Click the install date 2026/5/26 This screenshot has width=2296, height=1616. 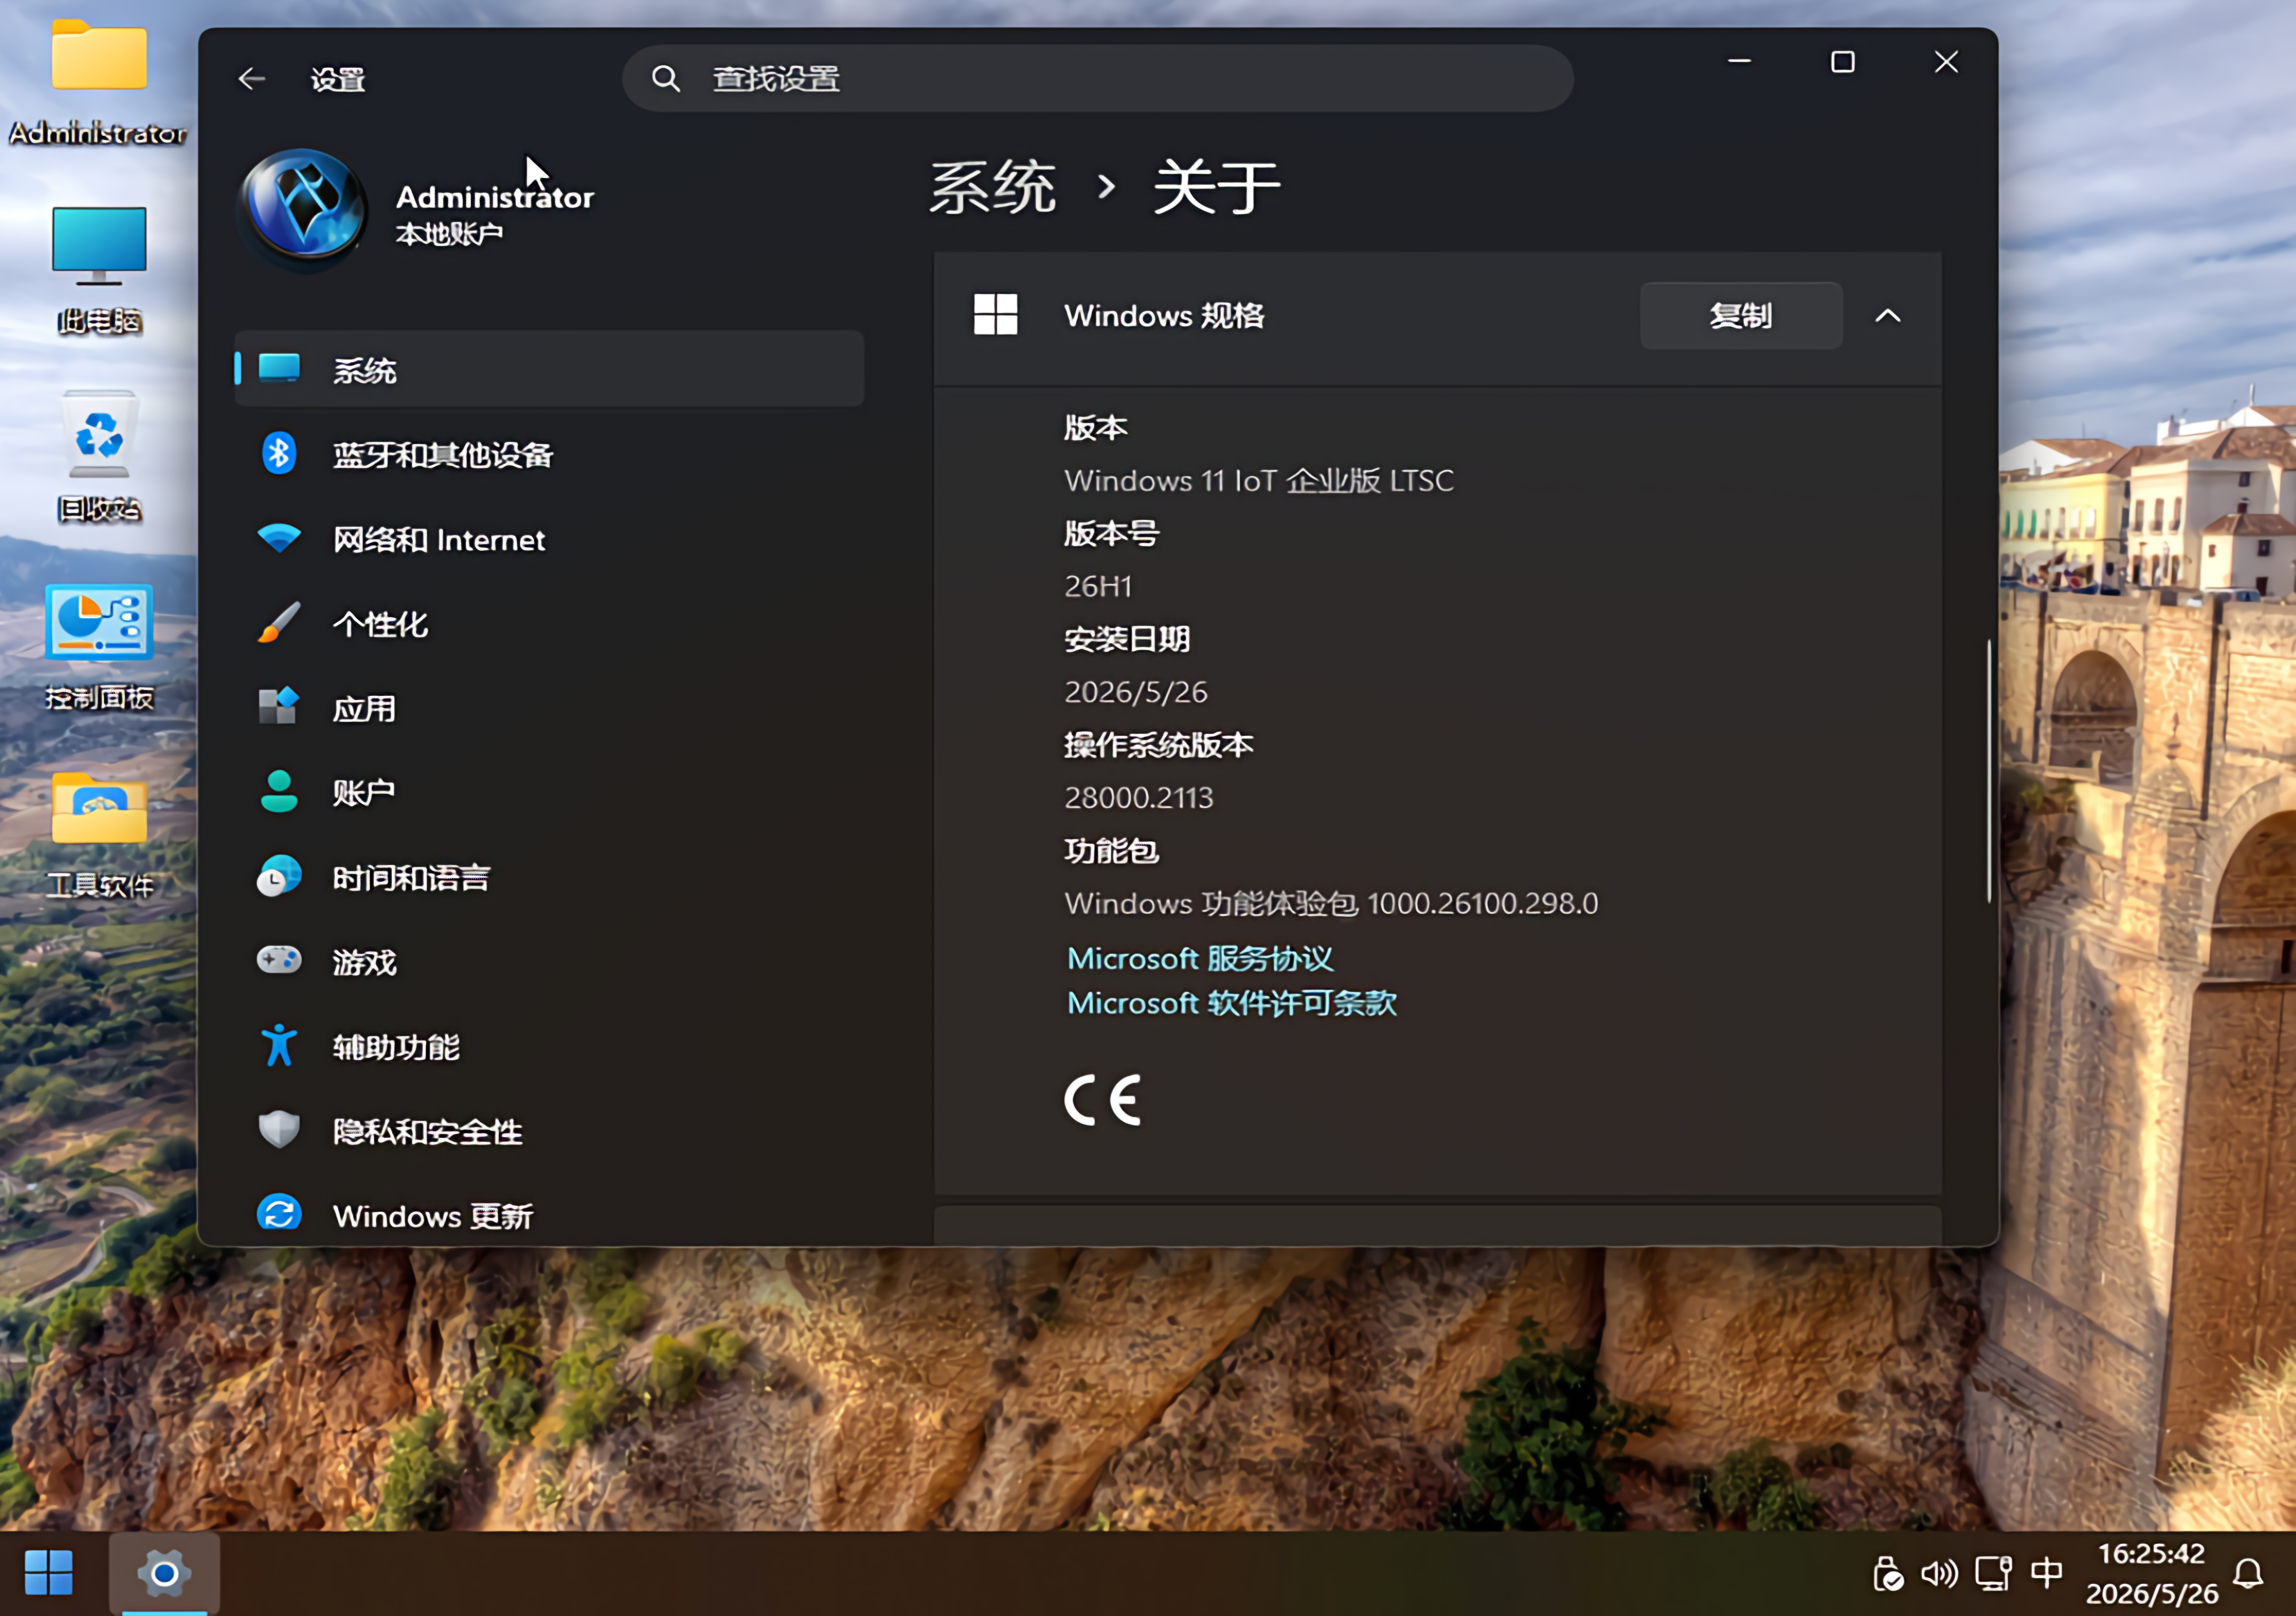pos(1136,692)
